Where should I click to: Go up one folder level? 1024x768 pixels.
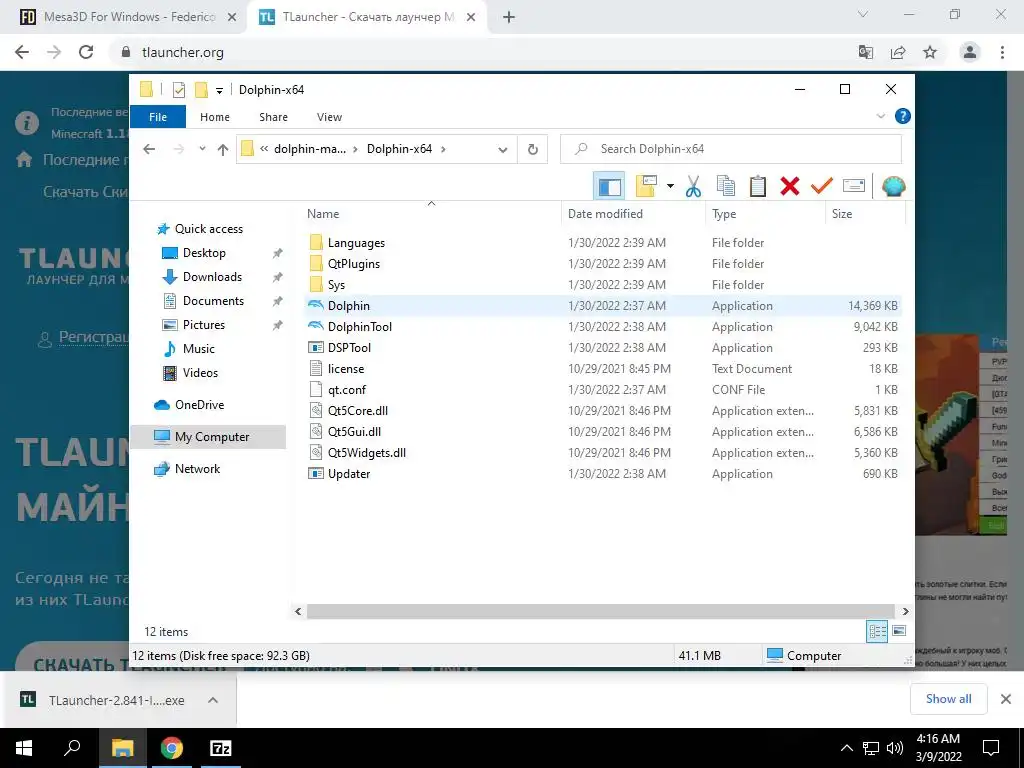tap(223, 149)
